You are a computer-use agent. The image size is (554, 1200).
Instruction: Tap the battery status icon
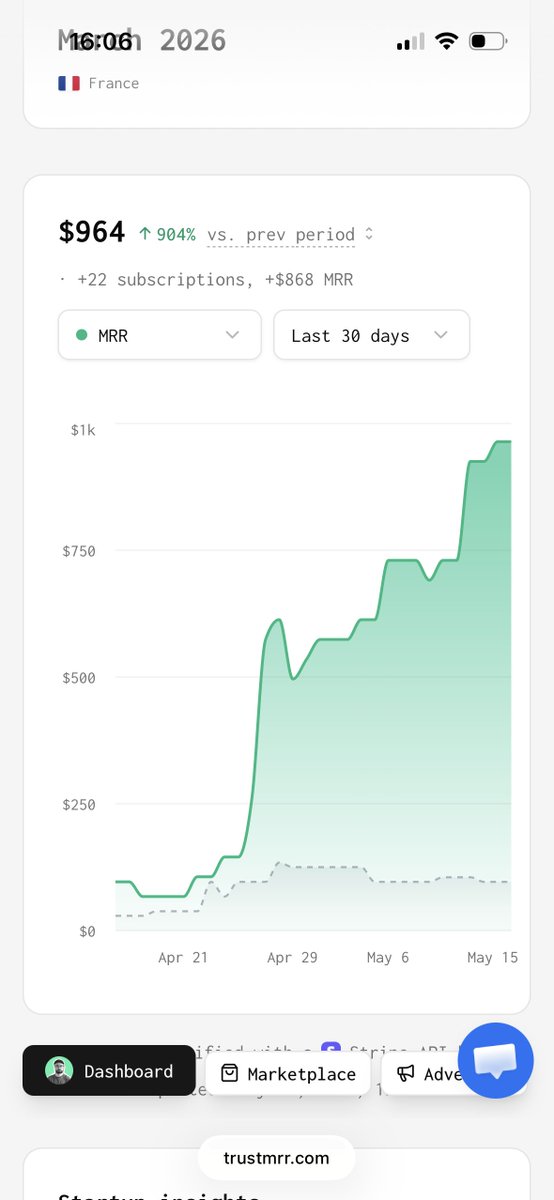tap(488, 41)
